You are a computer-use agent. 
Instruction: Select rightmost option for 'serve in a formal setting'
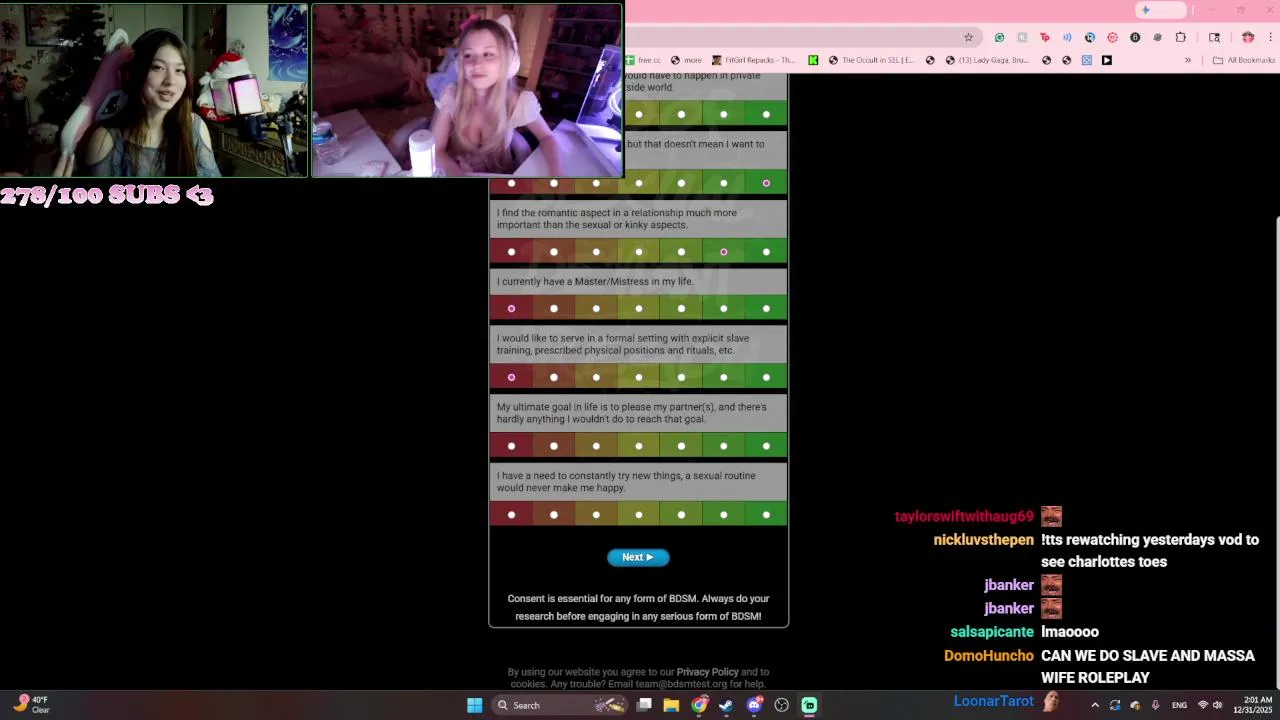click(766, 377)
